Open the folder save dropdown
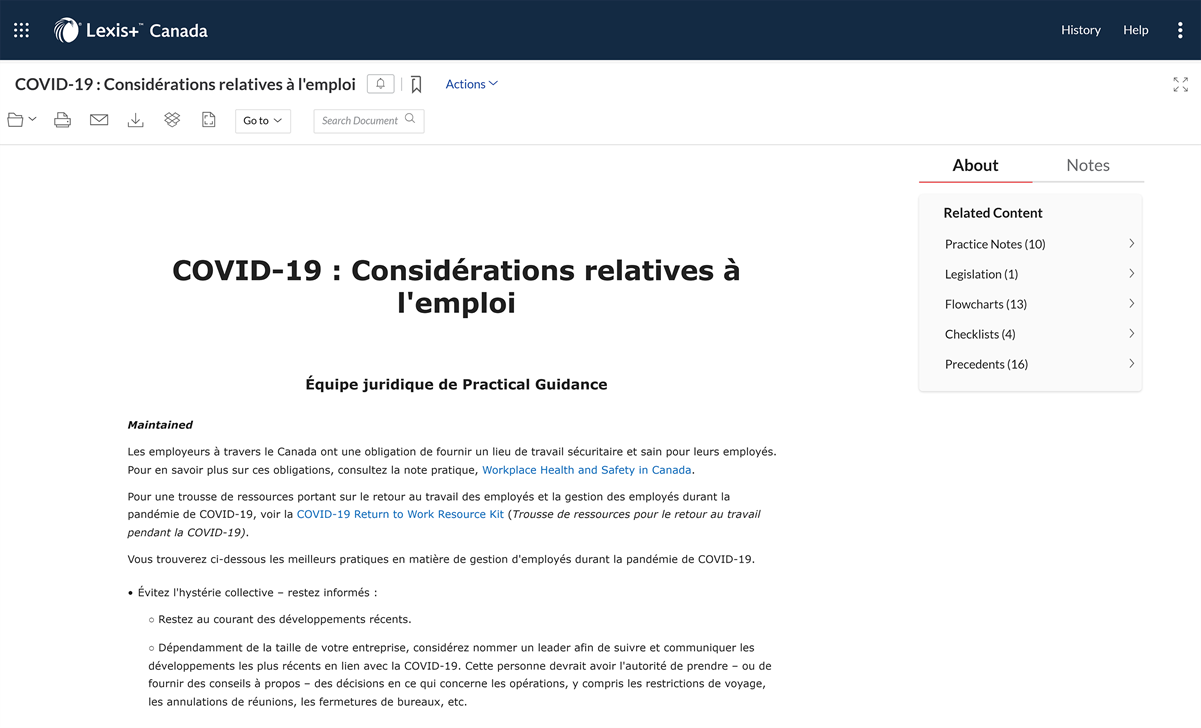The width and height of the screenshot is (1201, 728). [x=22, y=120]
